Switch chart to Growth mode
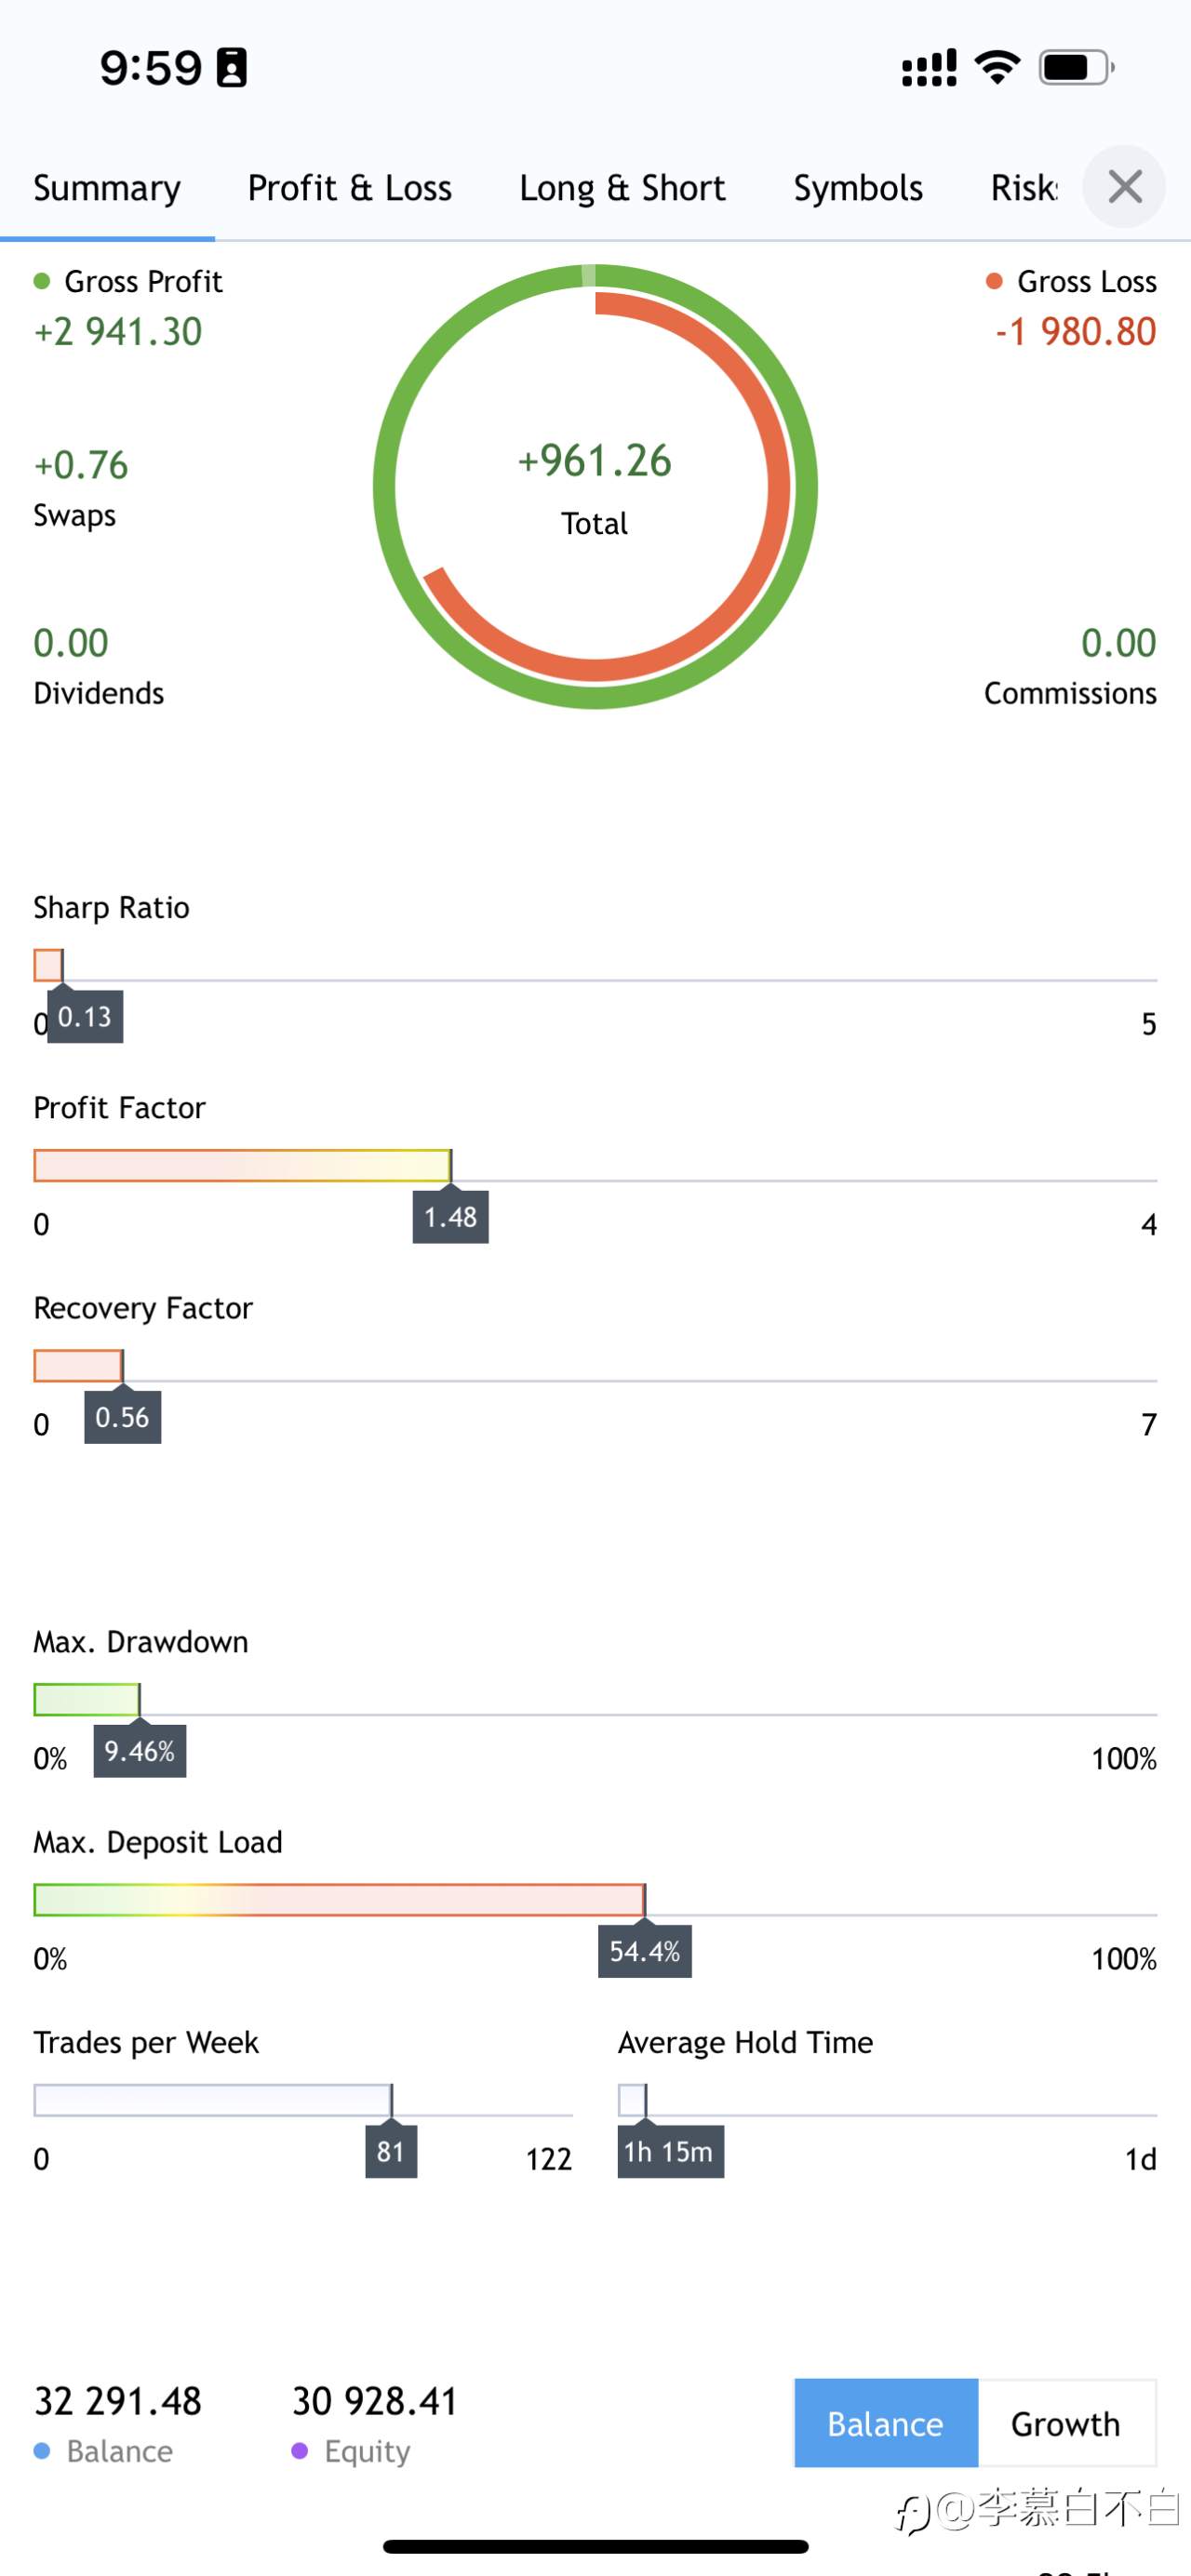This screenshot has height=2576, width=1191. pyautogui.click(x=1066, y=2423)
